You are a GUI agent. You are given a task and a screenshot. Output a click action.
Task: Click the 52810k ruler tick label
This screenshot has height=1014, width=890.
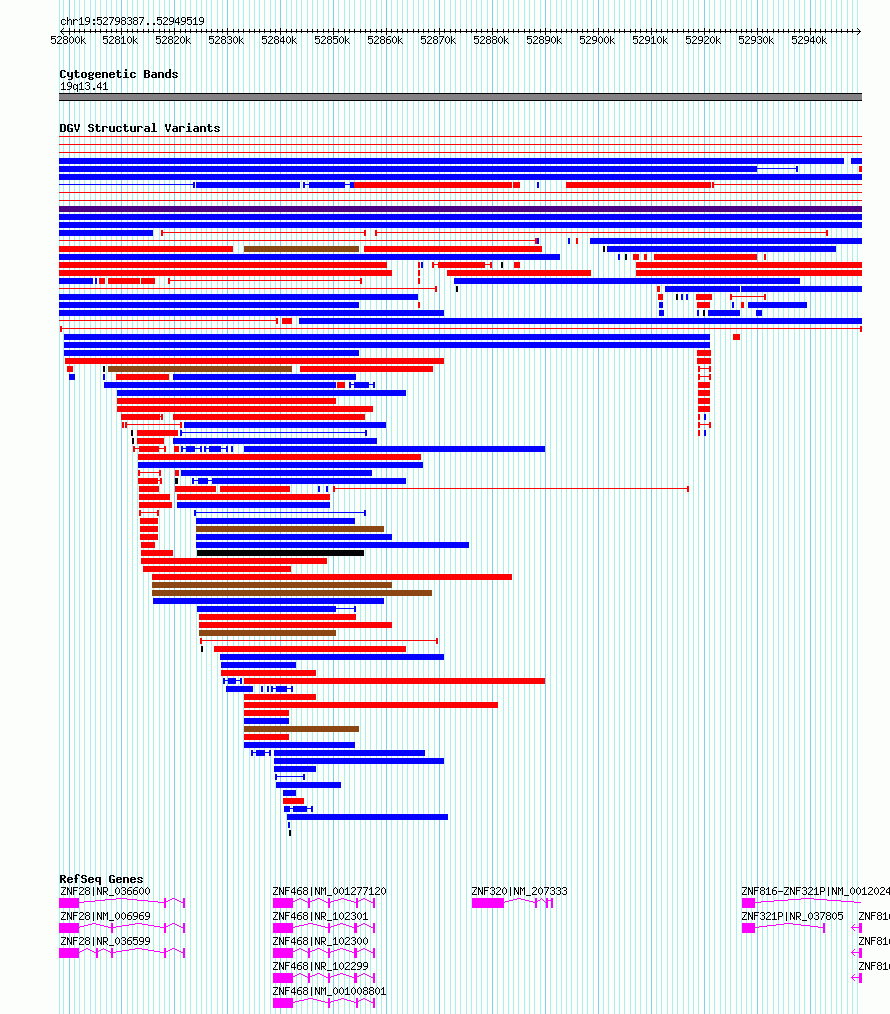pos(120,40)
